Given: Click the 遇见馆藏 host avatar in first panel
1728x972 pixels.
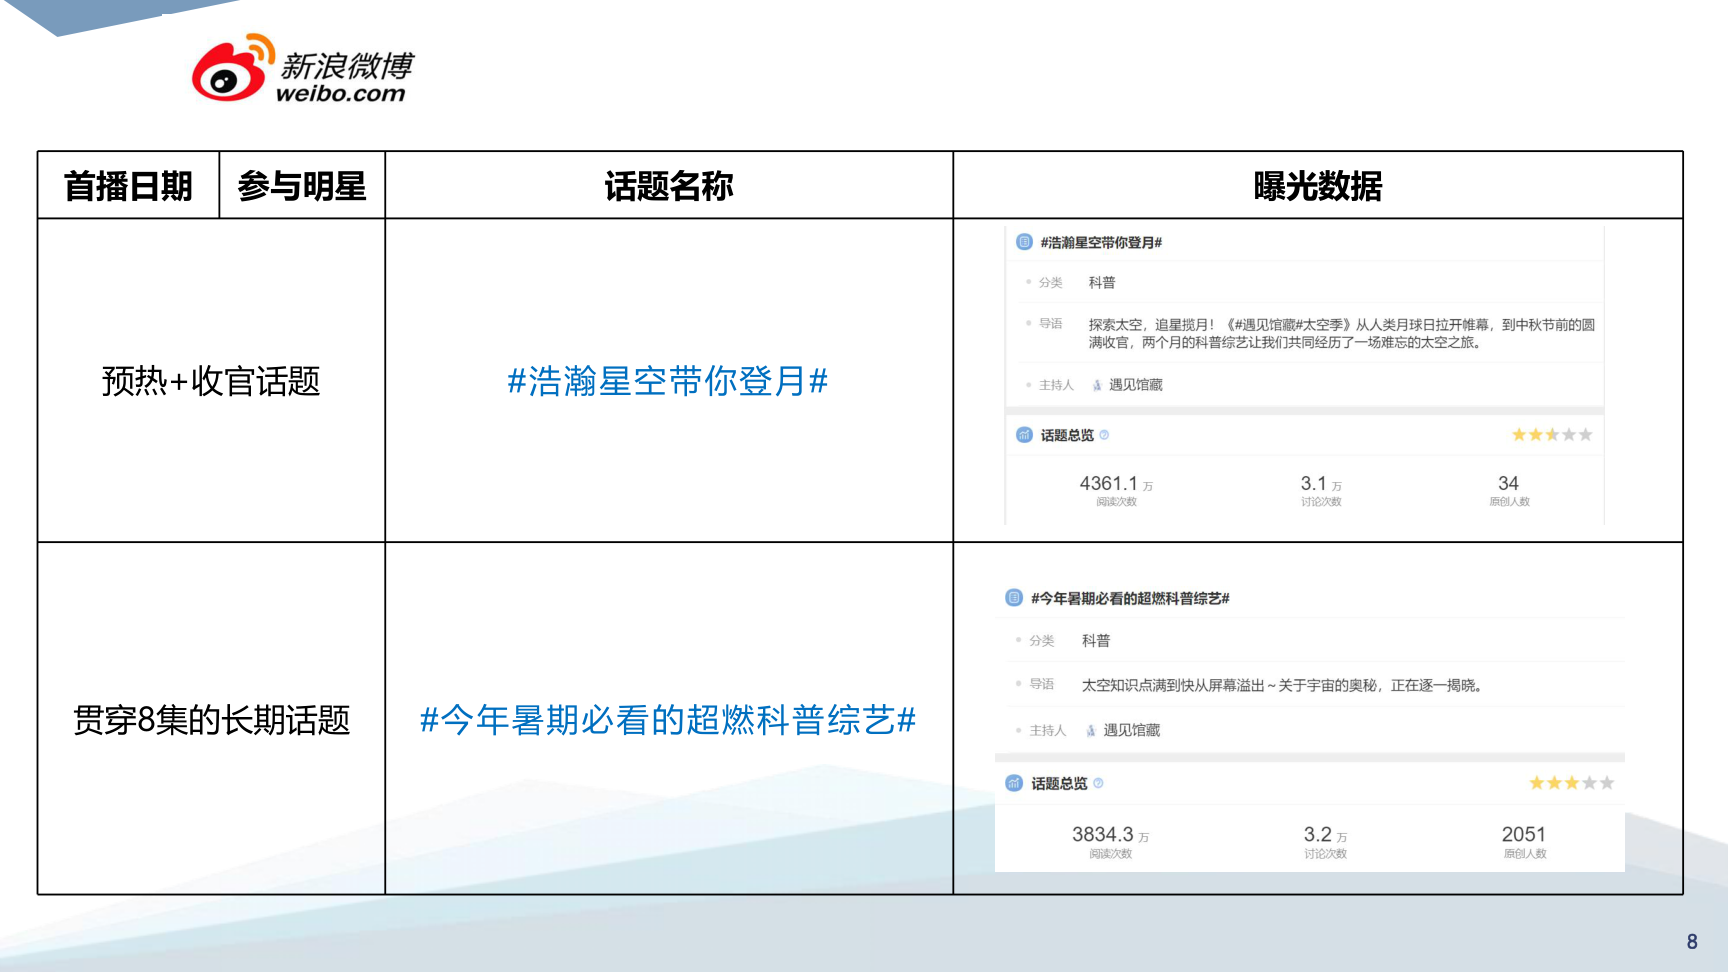Looking at the screenshot, I should pos(1097,385).
